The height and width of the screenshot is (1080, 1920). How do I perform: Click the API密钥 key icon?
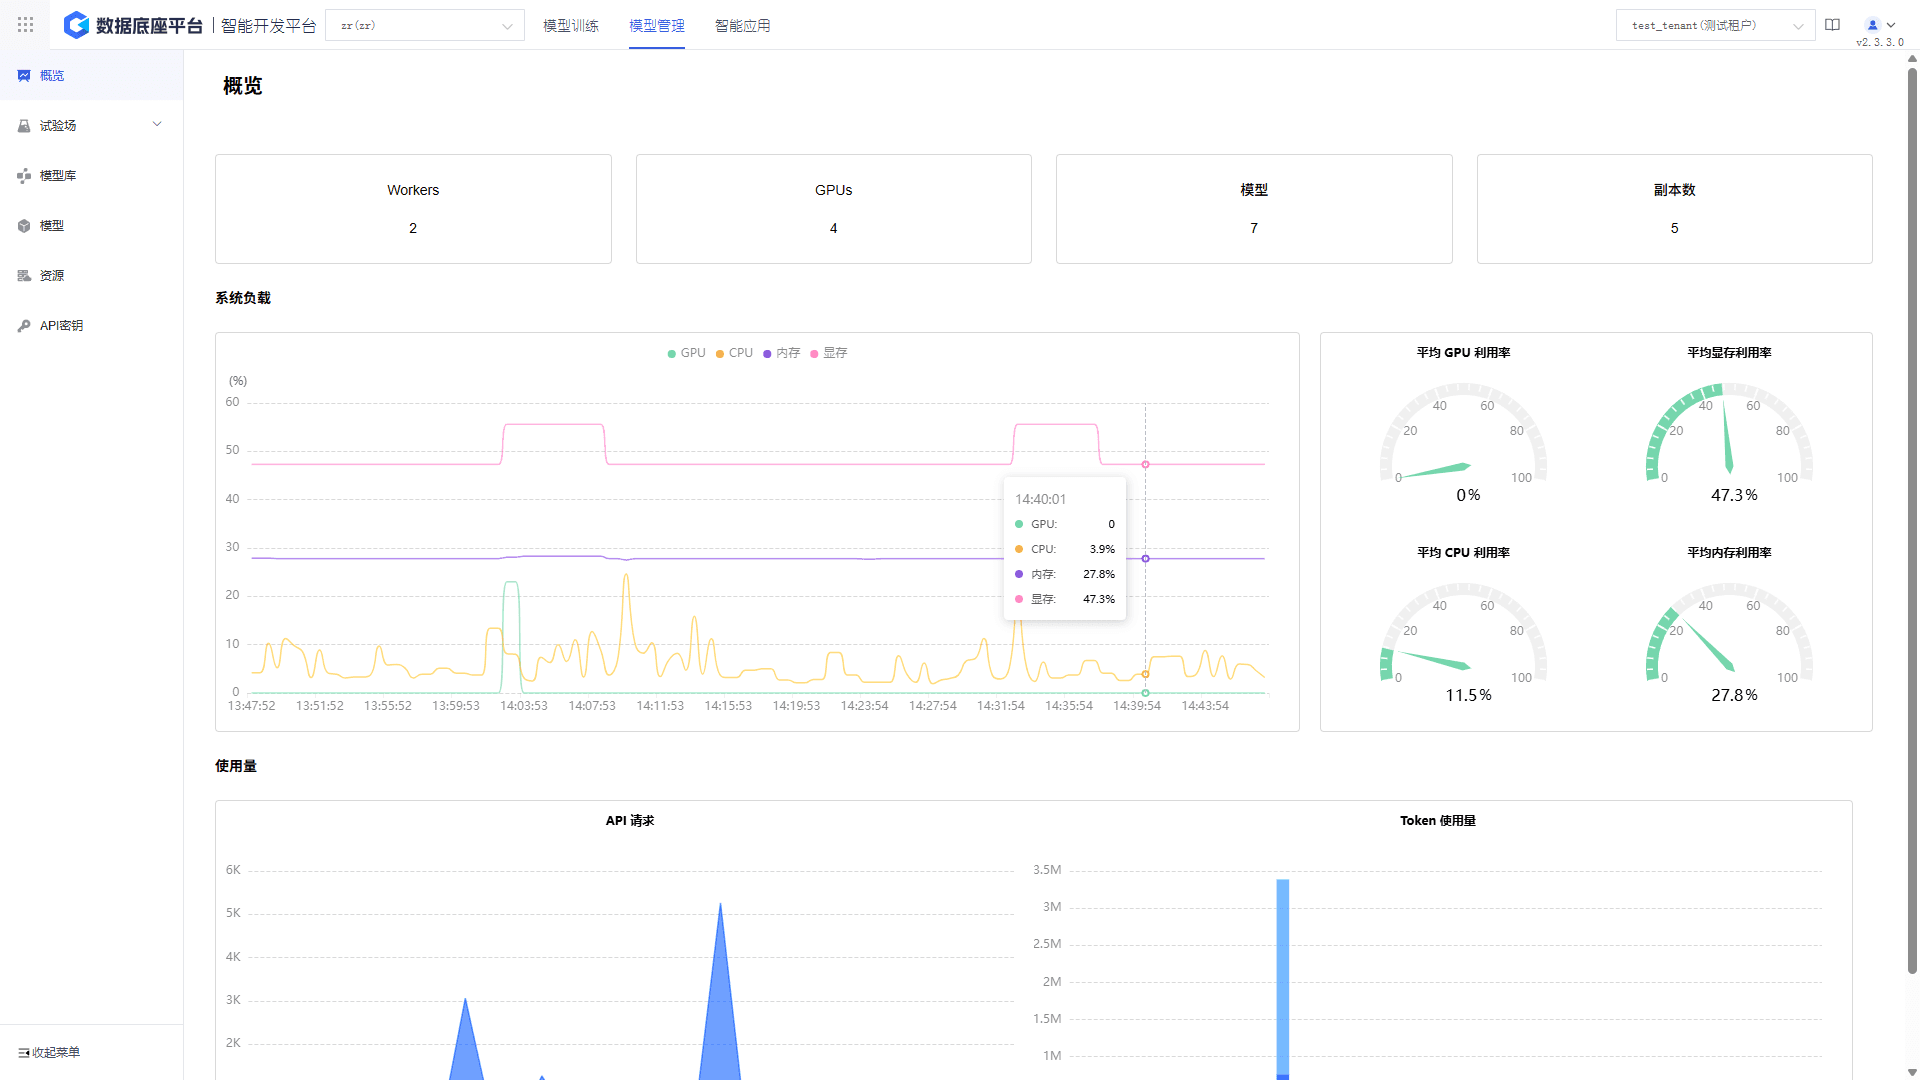click(24, 326)
